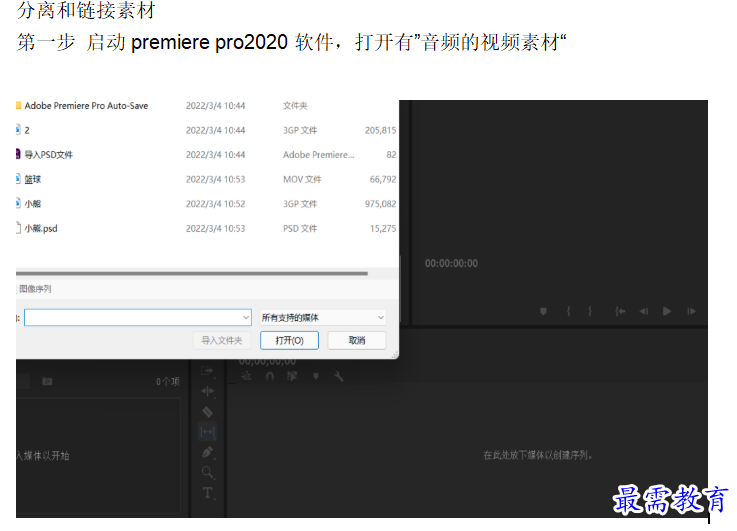The width and height of the screenshot is (737, 531).
Task: Select the file named 2
Action: [27, 130]
